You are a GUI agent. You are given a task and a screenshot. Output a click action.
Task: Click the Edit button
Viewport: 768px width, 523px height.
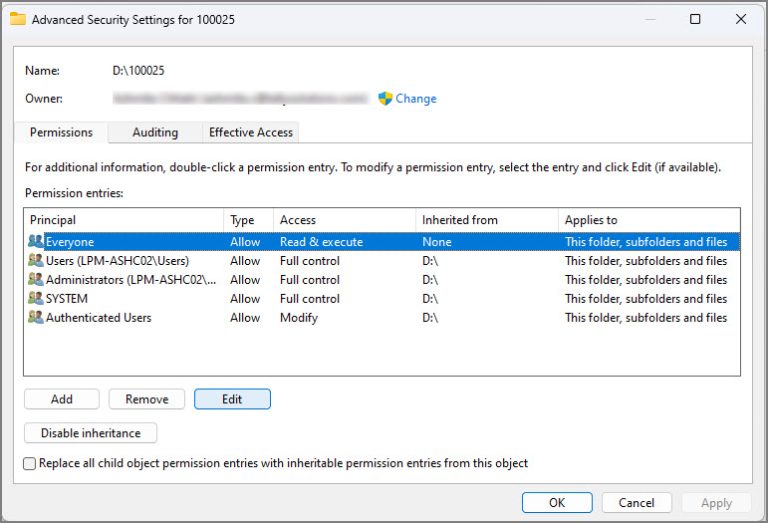coord(232,399)
